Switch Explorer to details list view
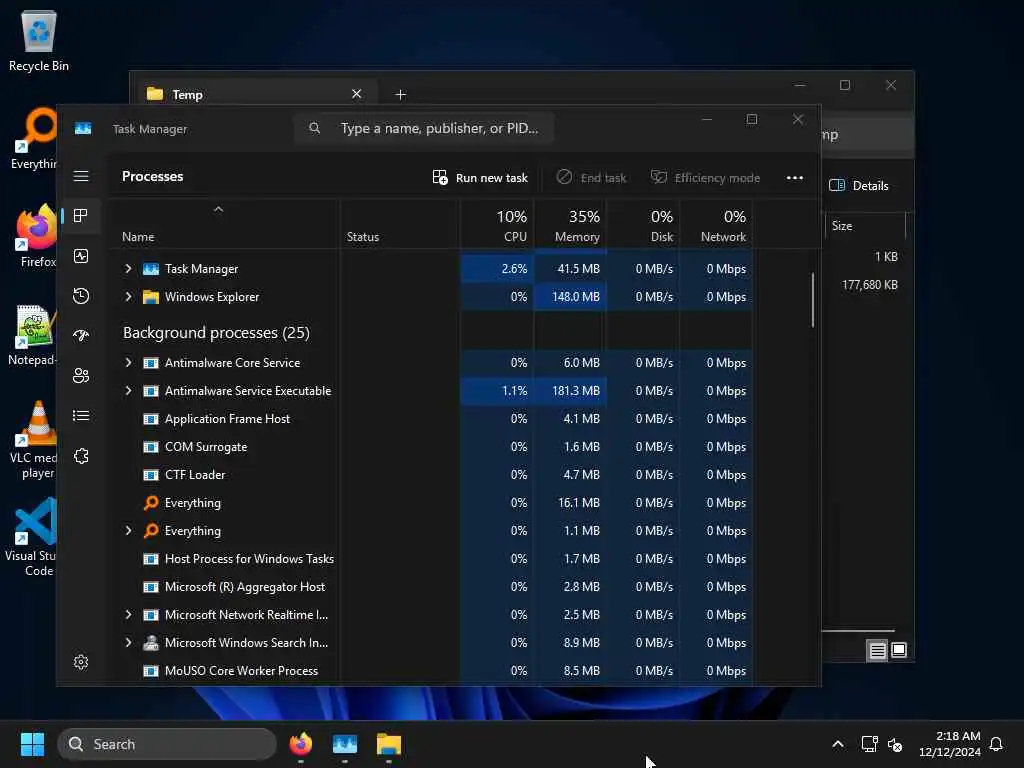The width and height of the screenshot is (1024, 768). tap(877, 650)
